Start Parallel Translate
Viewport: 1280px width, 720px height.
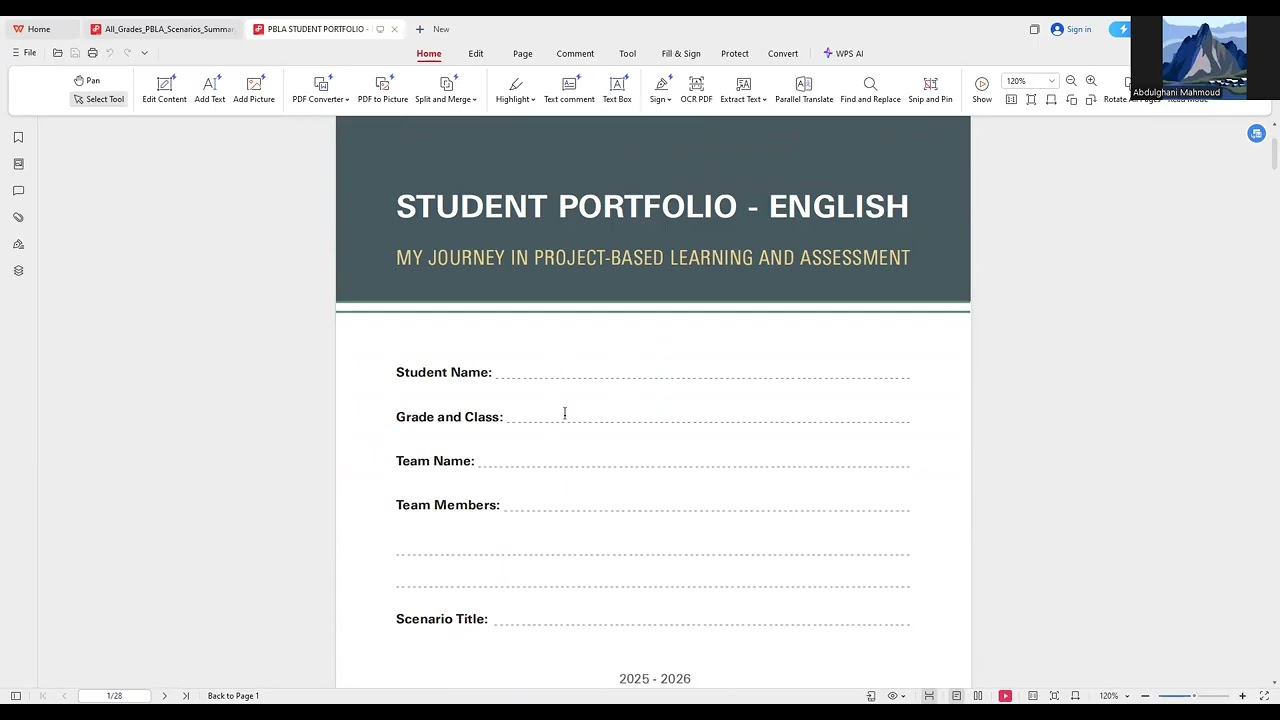[804, 90]
